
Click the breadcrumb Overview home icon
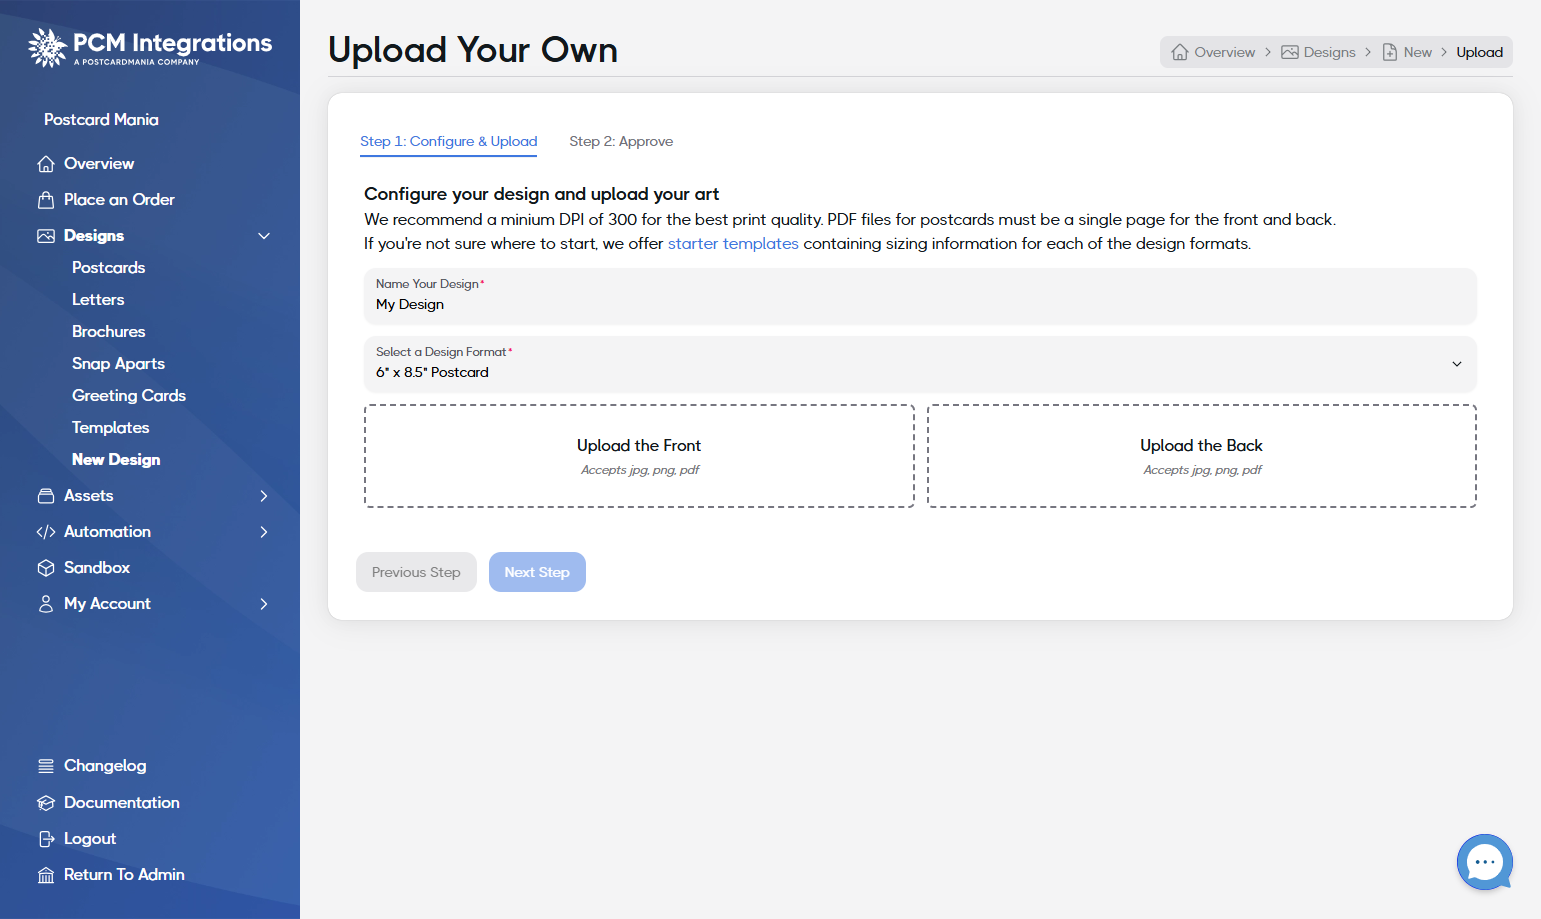1180,52
